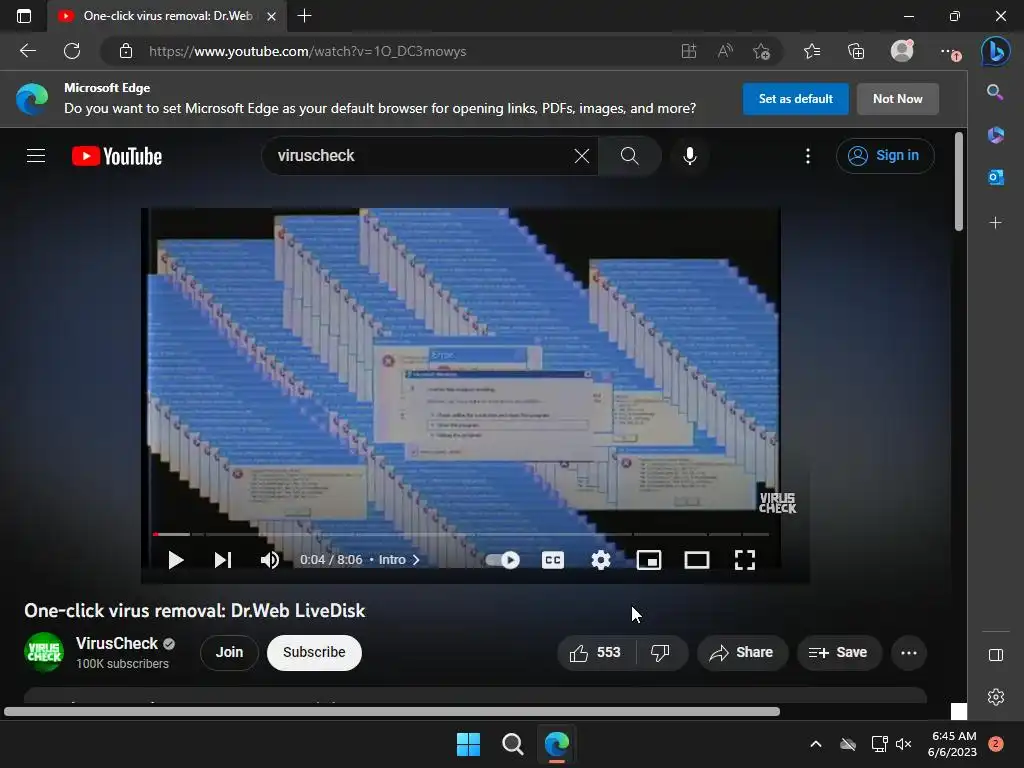Add this page to favorites star
Screen dimensions: 1024x768
[x=761, y=51]
